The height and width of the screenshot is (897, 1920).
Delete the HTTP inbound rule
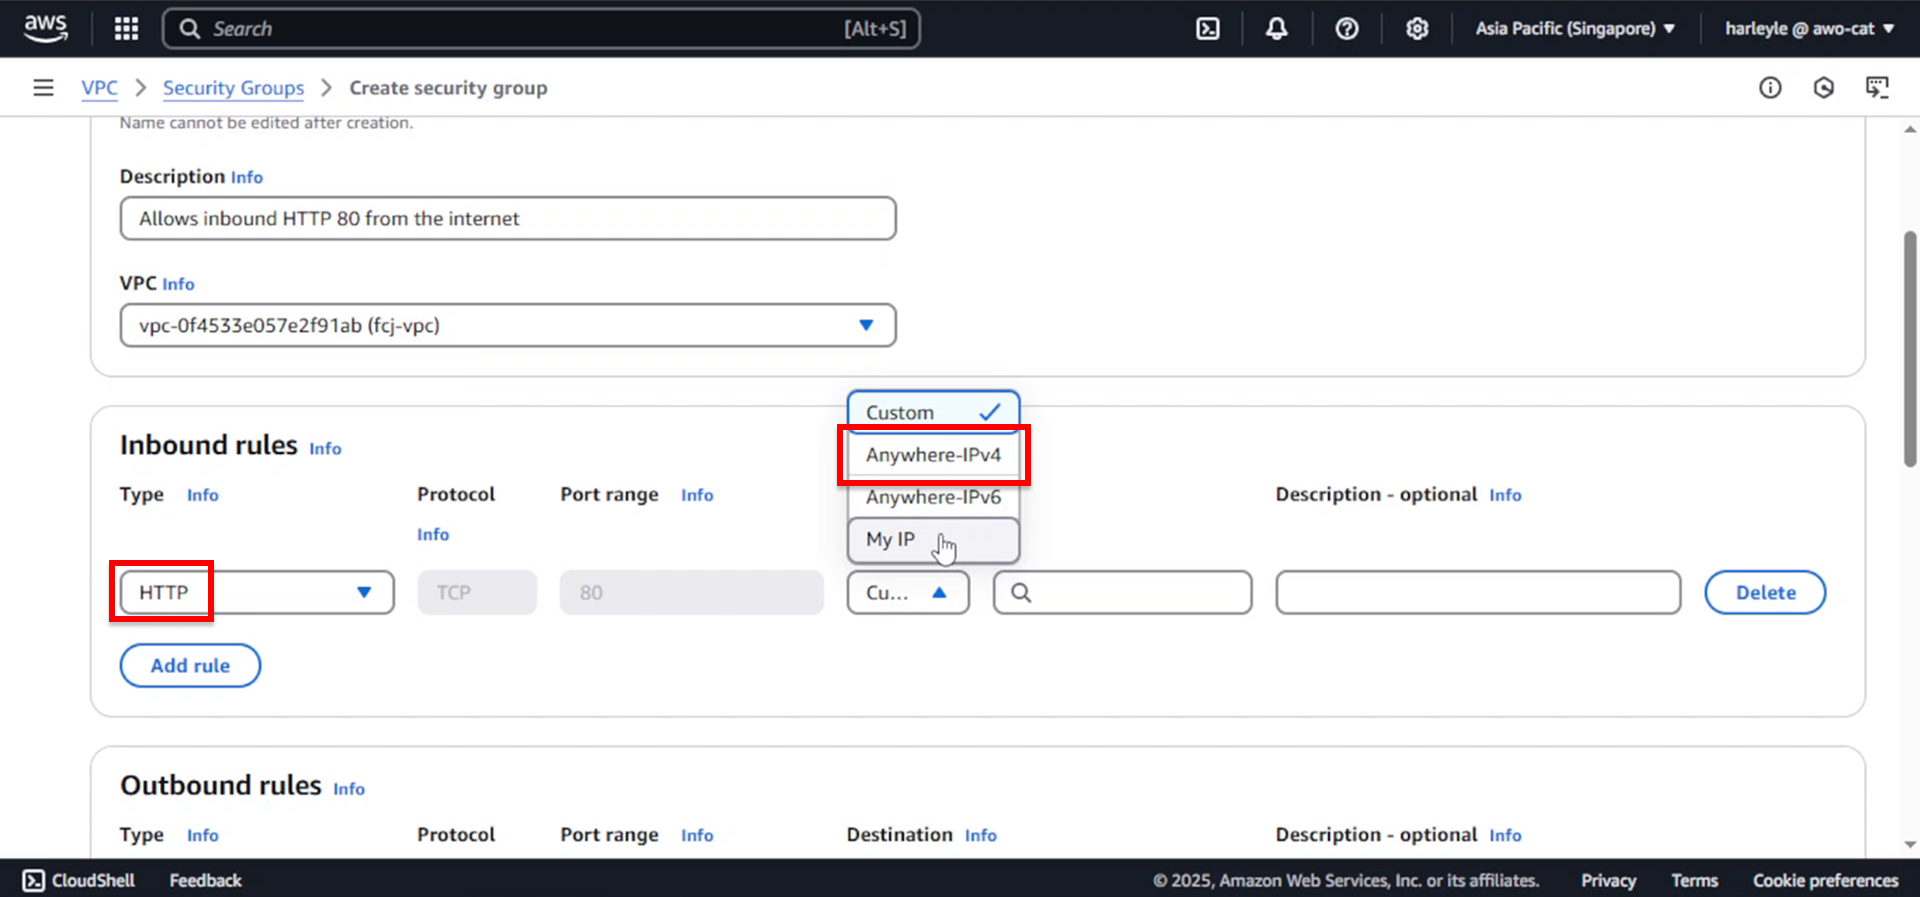[1765, 593]
